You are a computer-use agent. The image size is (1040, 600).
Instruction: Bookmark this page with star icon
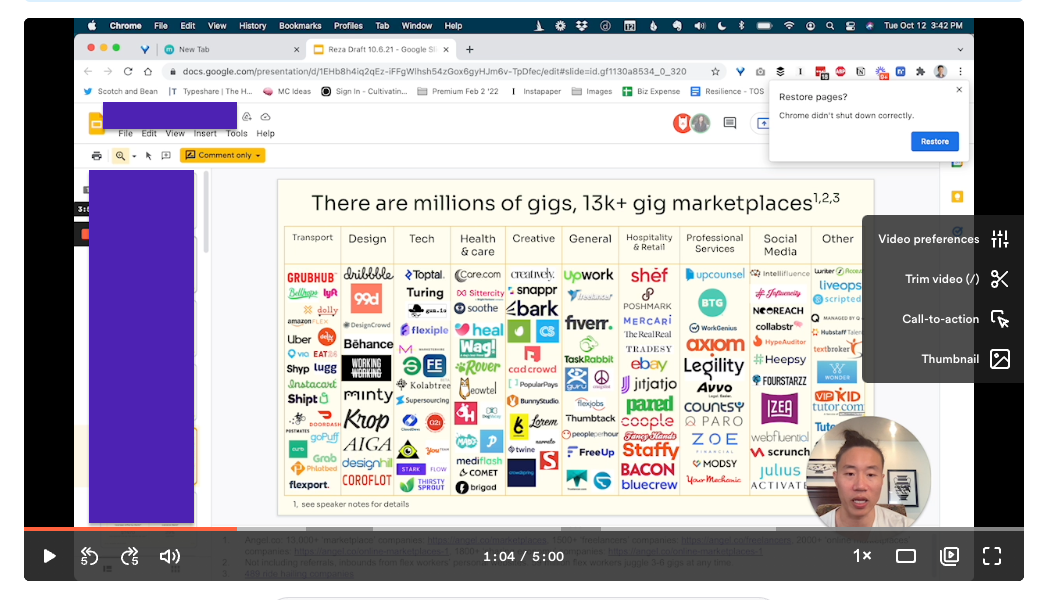click(x=715, y=71)
